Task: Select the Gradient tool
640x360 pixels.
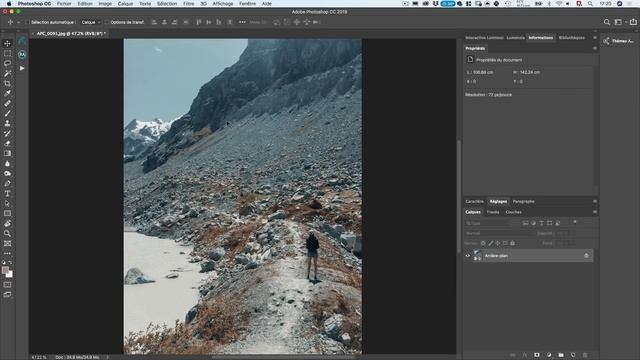Action: 7,153
